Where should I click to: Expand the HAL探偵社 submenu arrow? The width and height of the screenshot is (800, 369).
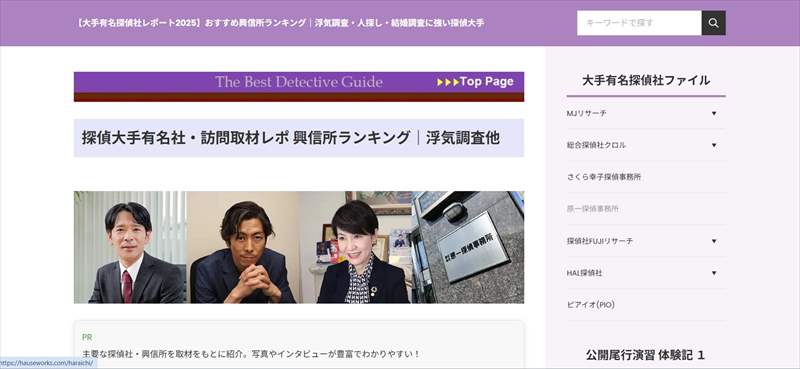point(714,273)
